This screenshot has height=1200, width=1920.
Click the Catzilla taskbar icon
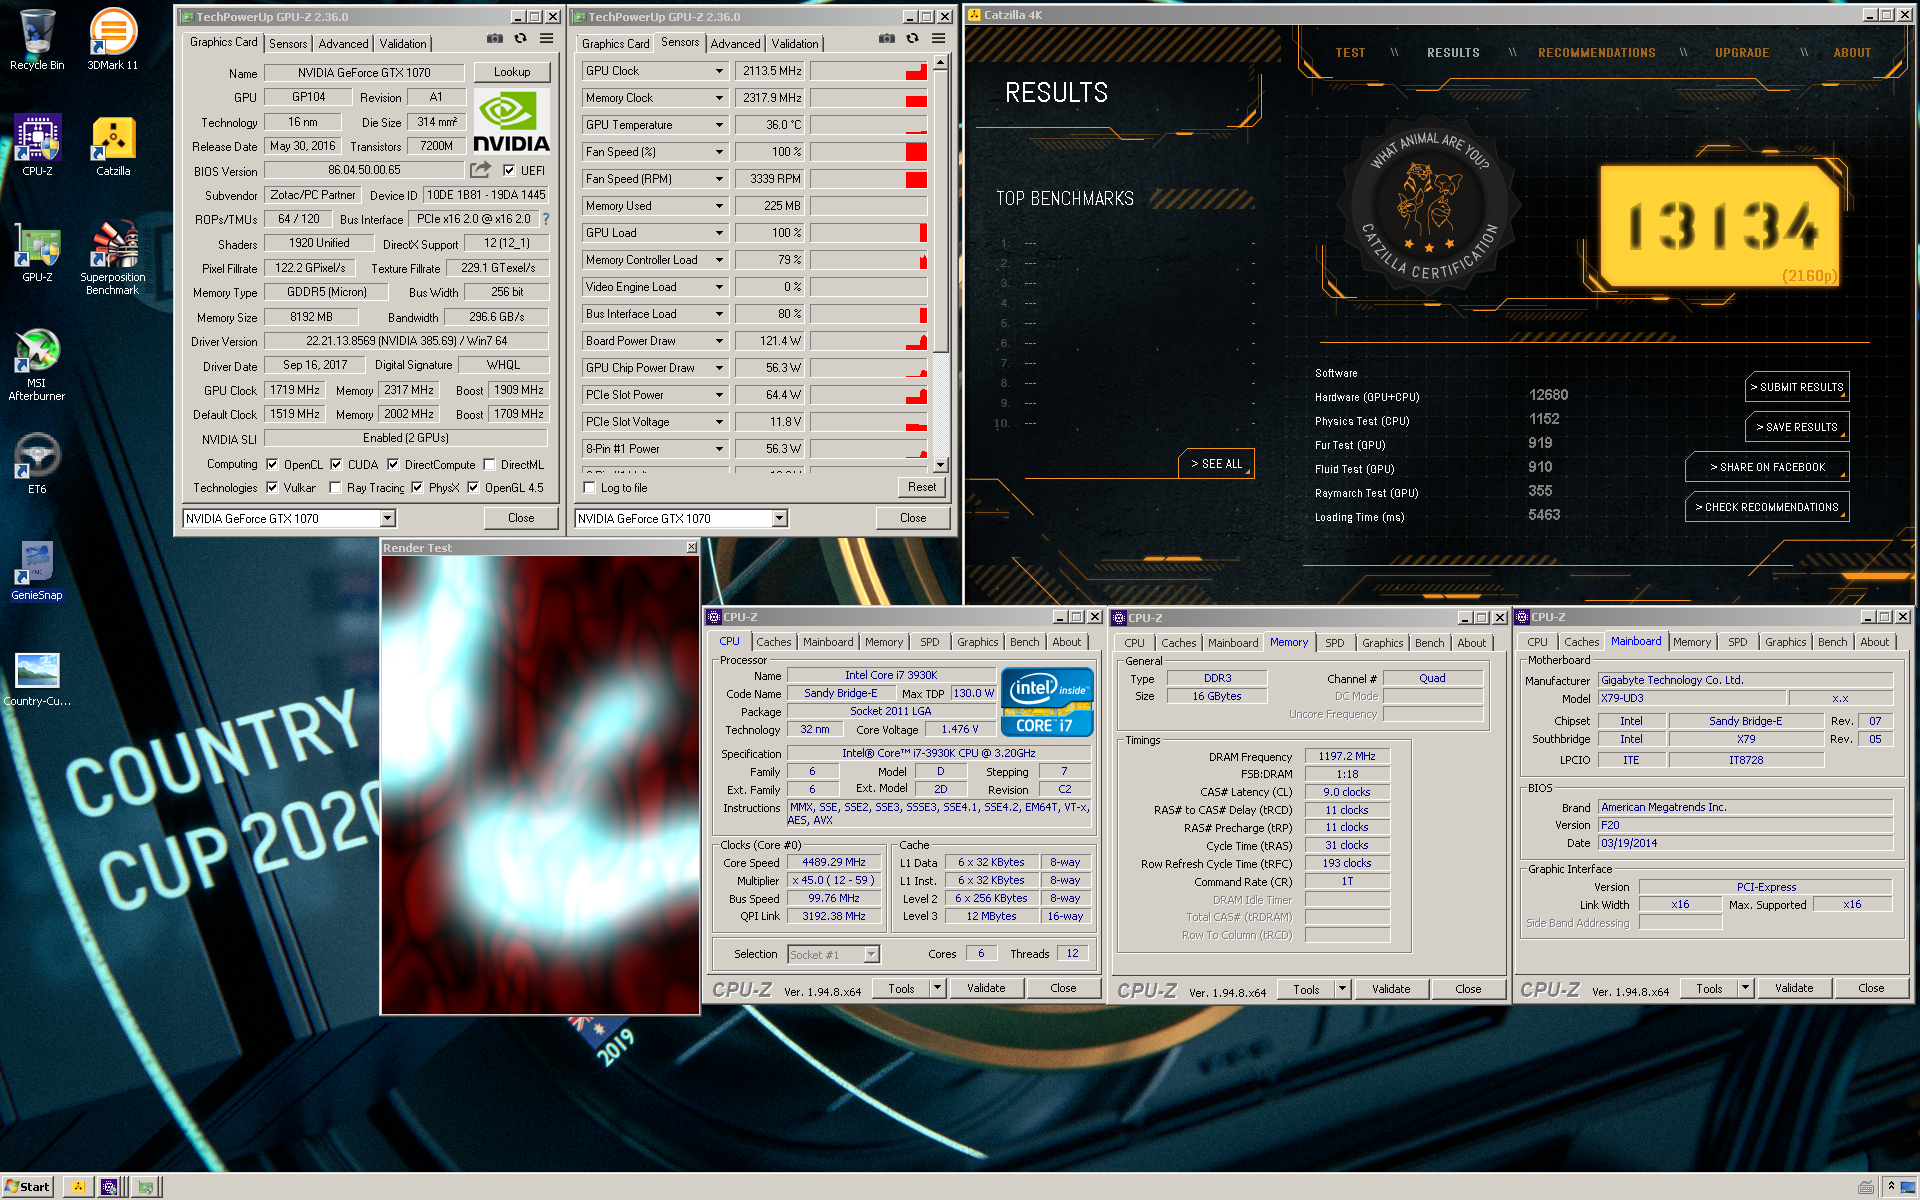(x=78, y=1187)
